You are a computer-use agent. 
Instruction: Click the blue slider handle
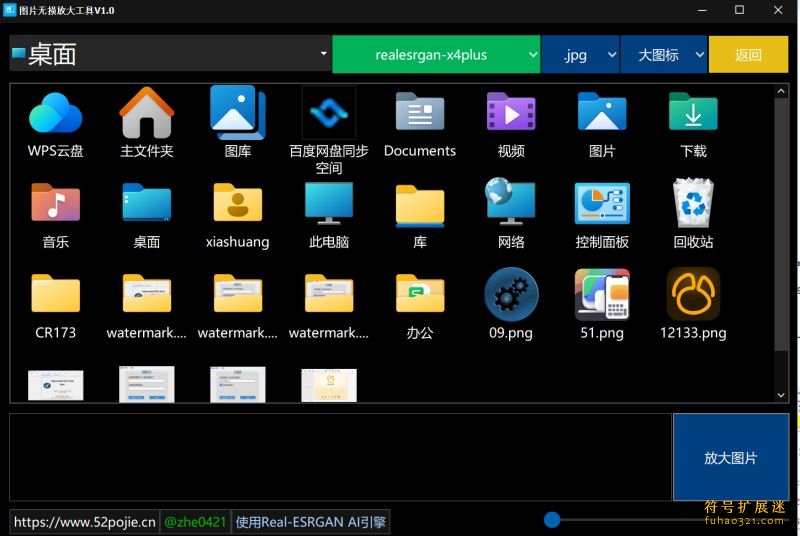coord(552,520)
